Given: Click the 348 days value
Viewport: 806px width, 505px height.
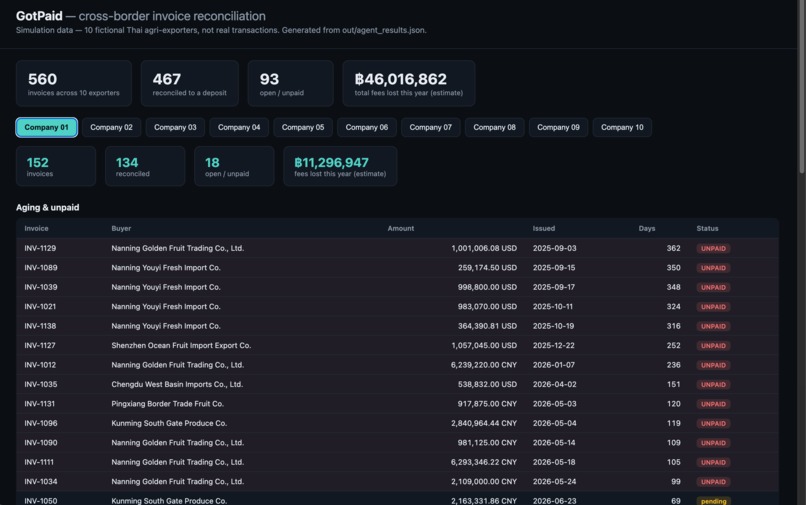Looking at the screenshot, I should 673,287.
